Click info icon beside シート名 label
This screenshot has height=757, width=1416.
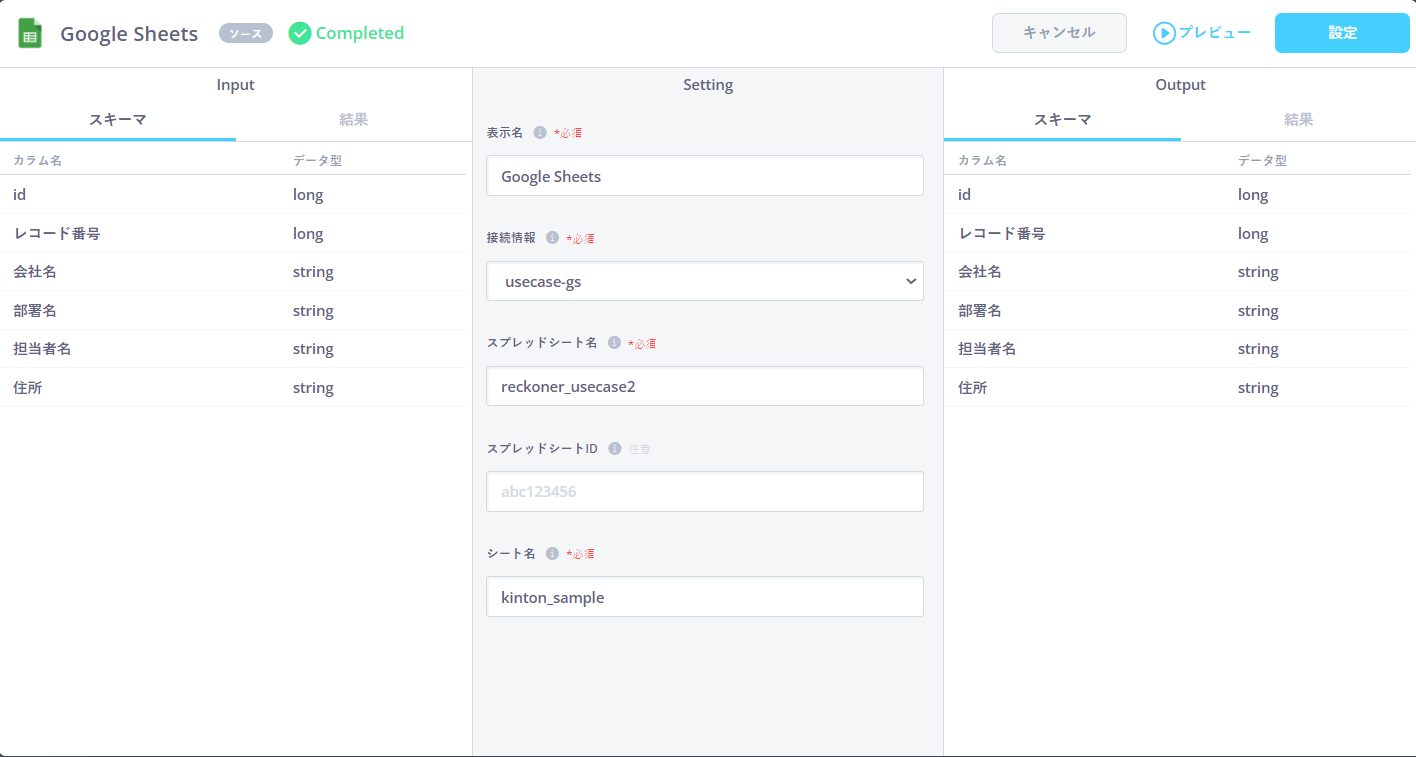click(552, 553)
